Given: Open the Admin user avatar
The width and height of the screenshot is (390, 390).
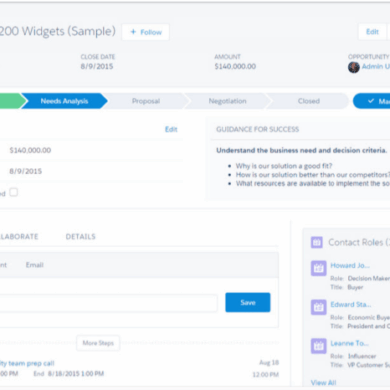Looking at the screenshot, I should tap(354, 67).
